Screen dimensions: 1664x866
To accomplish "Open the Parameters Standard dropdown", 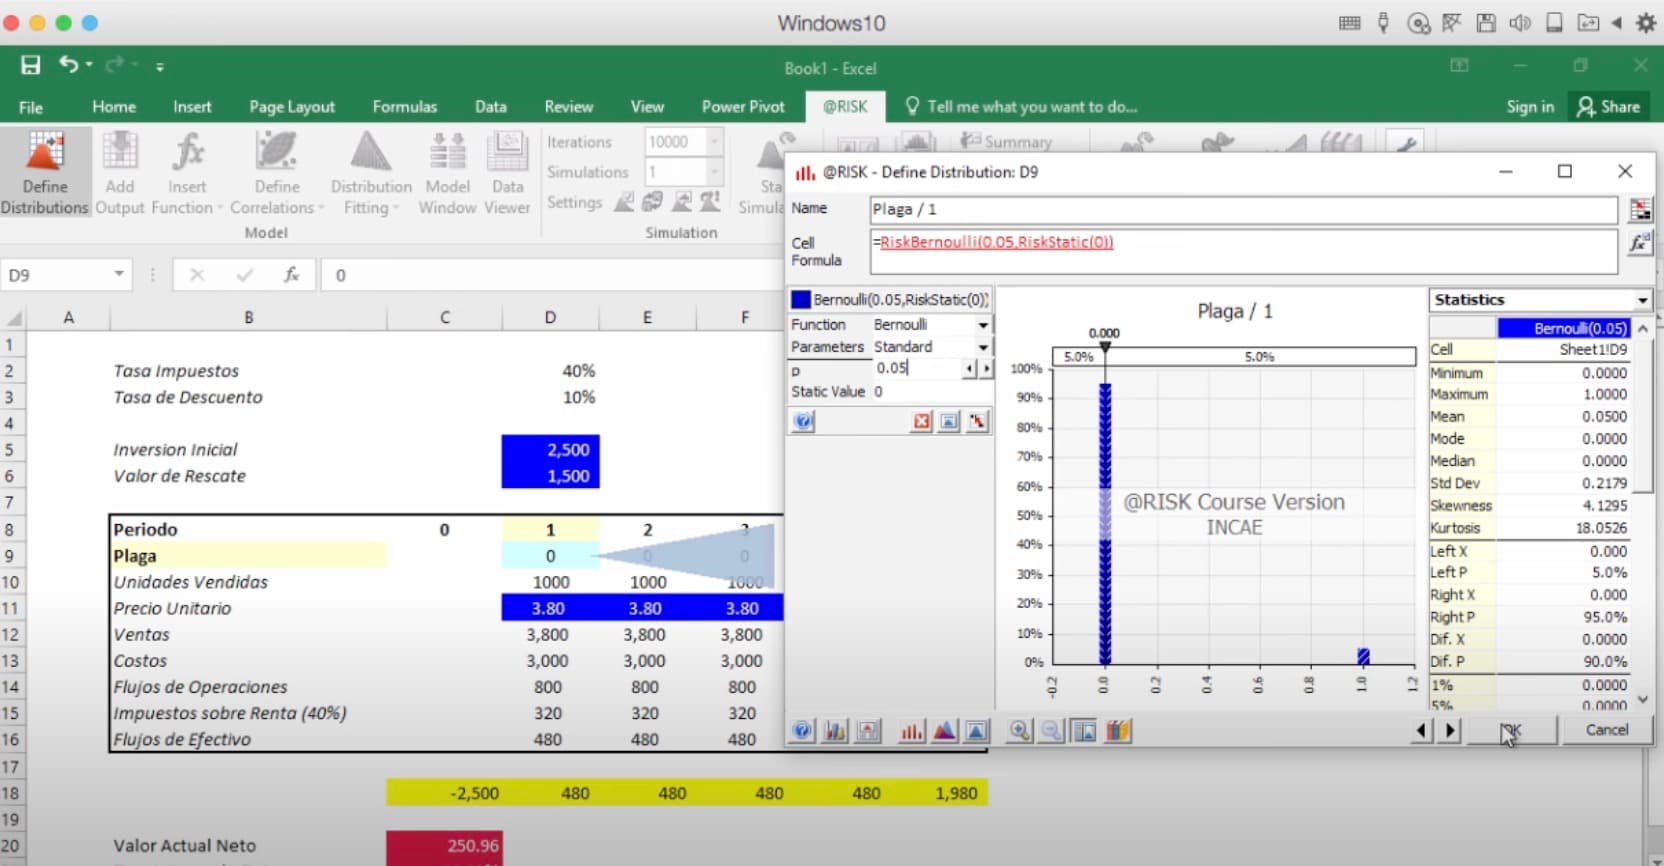I will click(983, 347).
